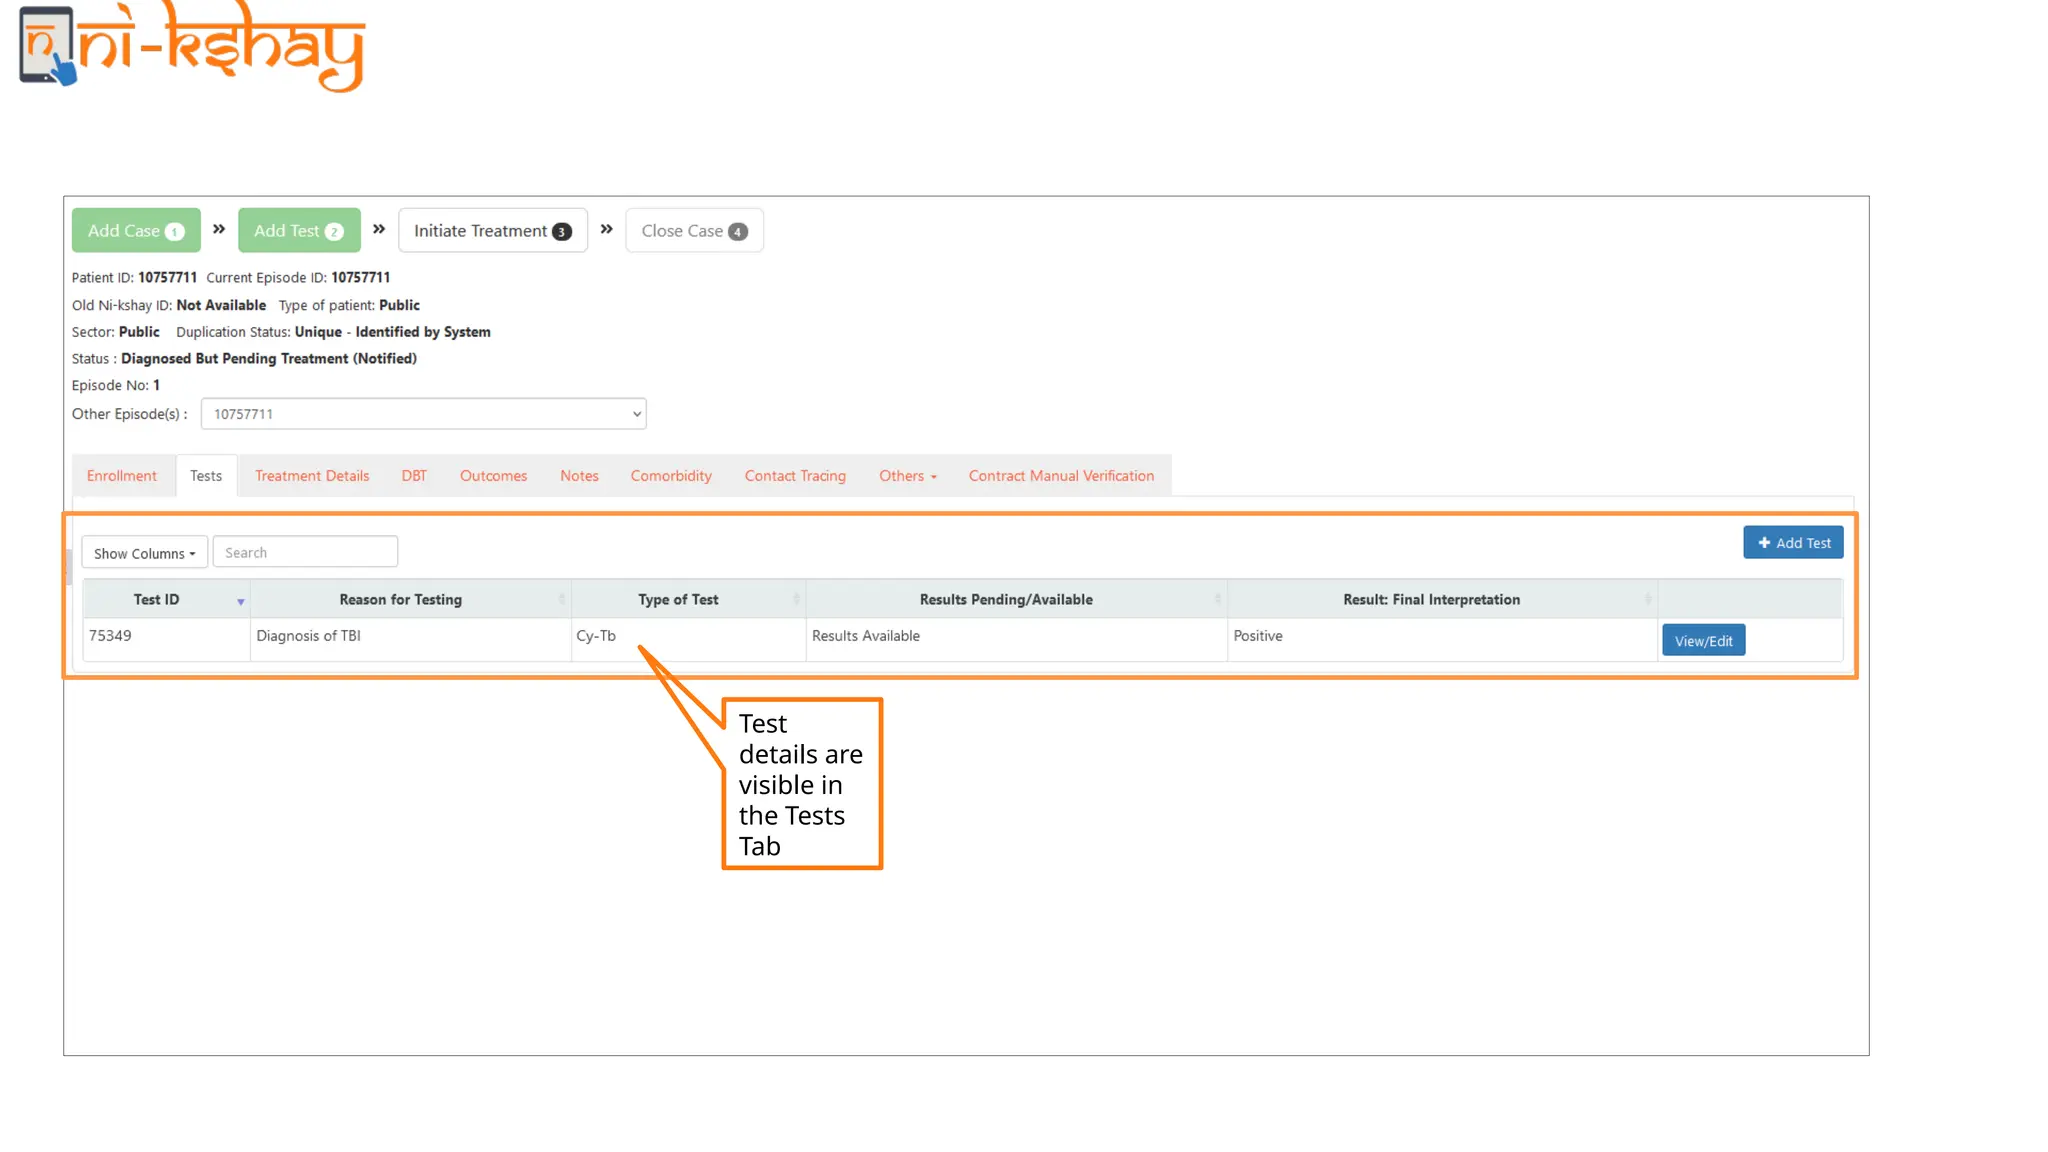Click the Close Case step button

[694, 231]
